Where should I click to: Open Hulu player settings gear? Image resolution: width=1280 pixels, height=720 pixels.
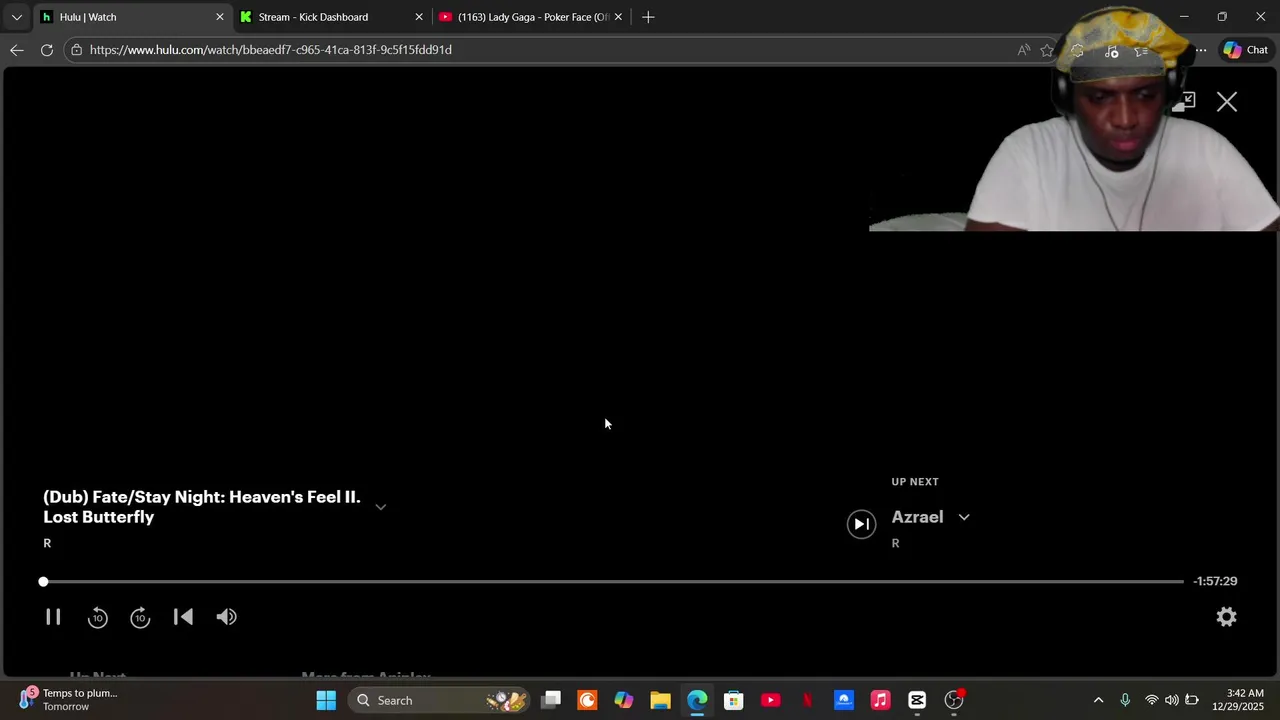[1226, 617]
